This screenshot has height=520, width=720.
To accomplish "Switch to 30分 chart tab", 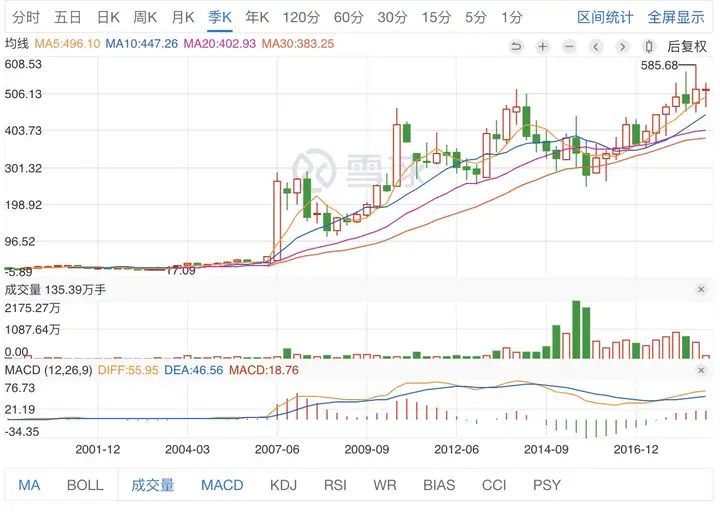I will click(x=393, y=17).
